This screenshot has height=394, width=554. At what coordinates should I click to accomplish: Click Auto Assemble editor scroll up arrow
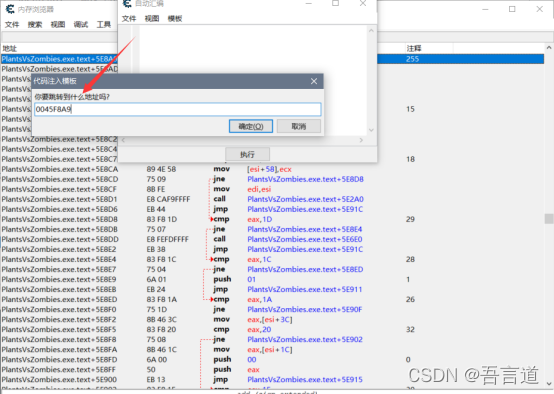click(x=371, y=31)
